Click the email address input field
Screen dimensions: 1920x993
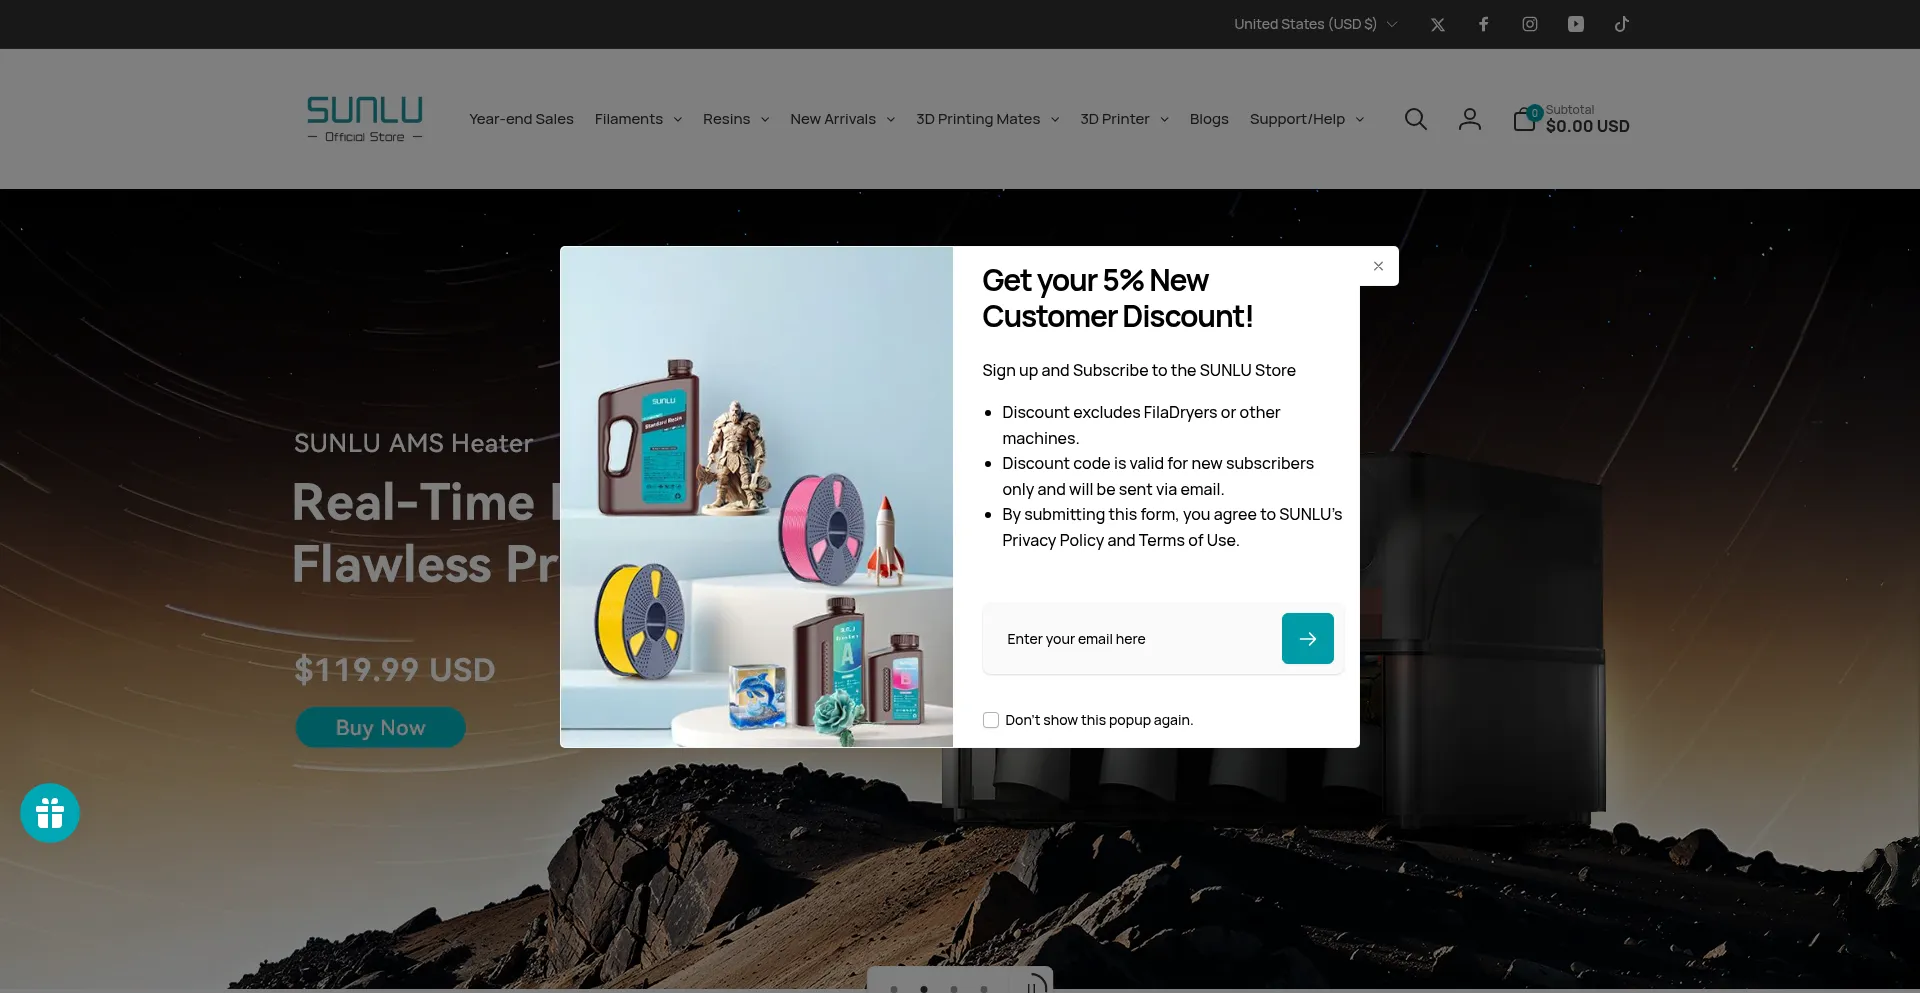click(1132, 639)
